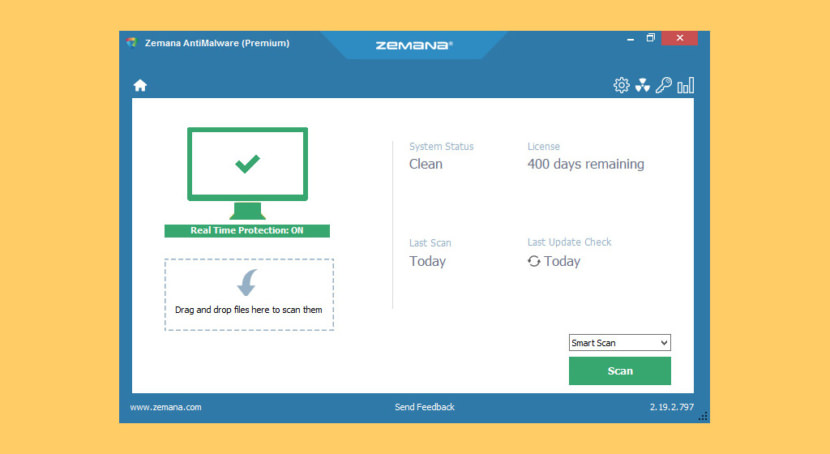Toggle the Real Time Protection: ON bar
Screen dimensions: 830x454
247,230
